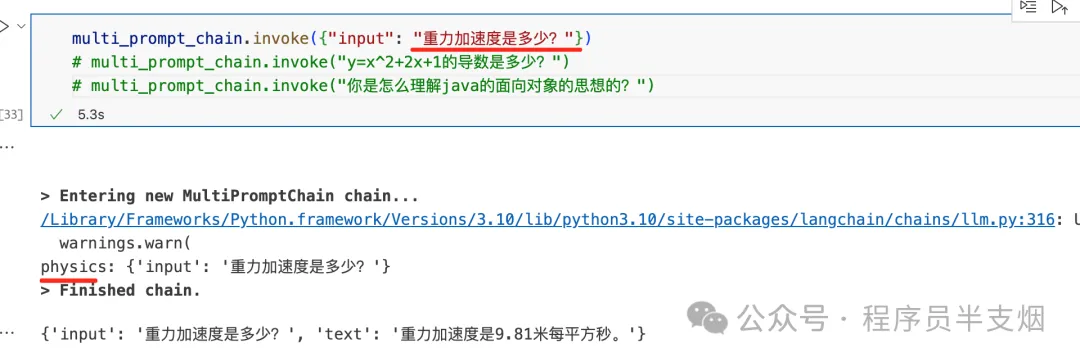The image size is (1080, 362).
Task: Open the llm.py:316 file path link
Action: pyautogui.click(x=548, y=220)
